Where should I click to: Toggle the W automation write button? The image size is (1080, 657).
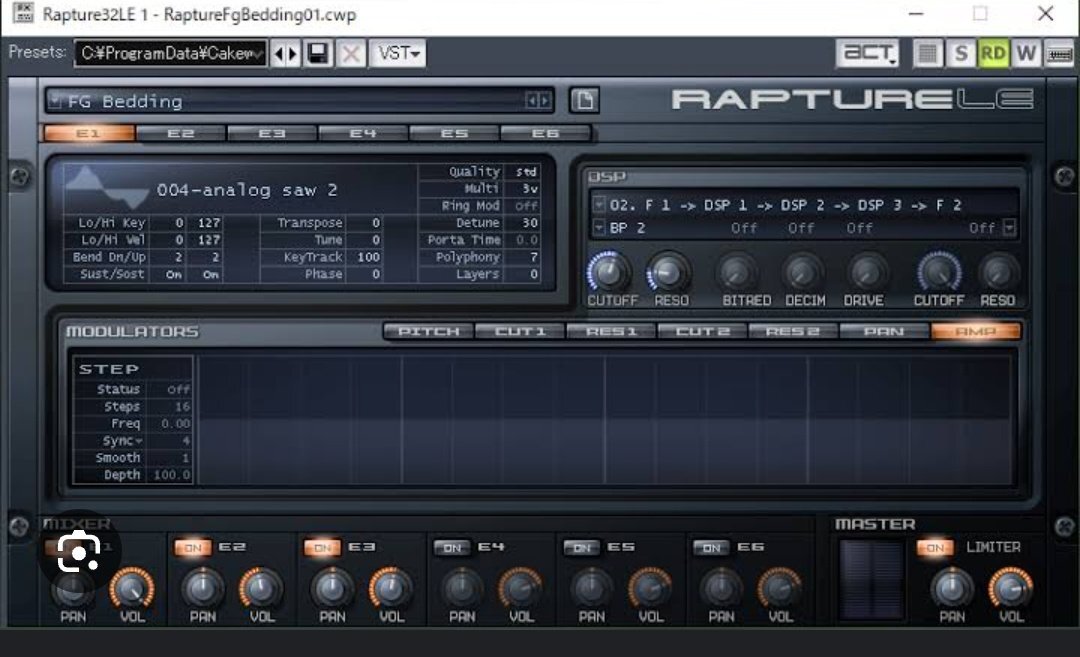coord(1026,53)
